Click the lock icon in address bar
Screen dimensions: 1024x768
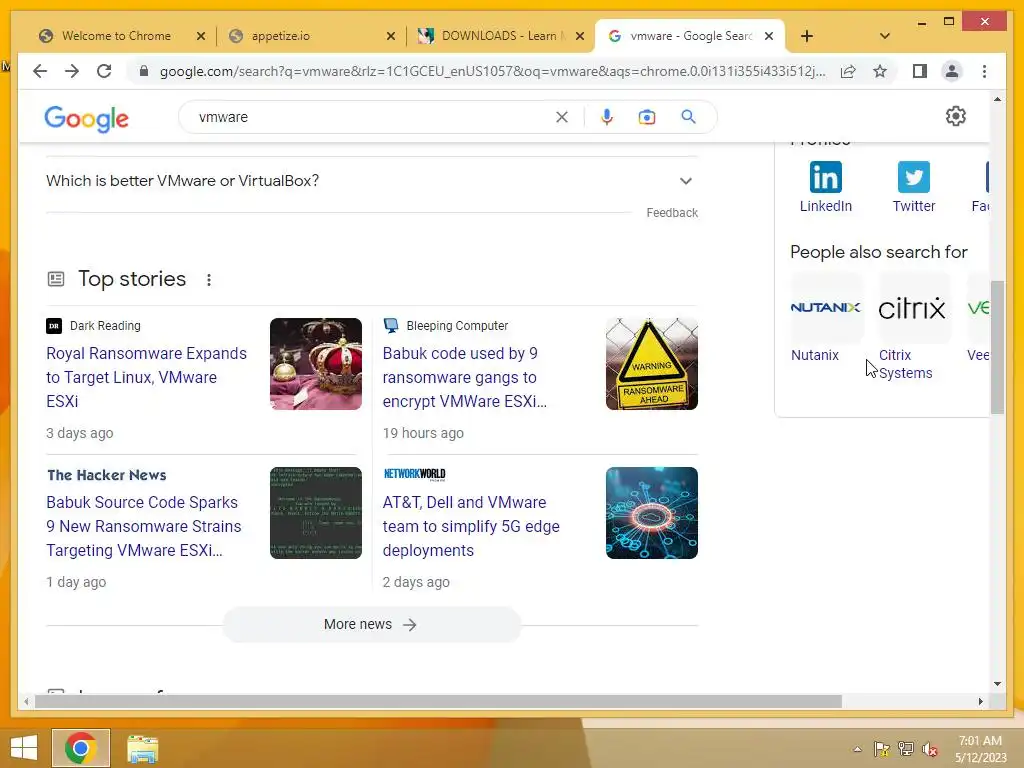pos(144,71)
